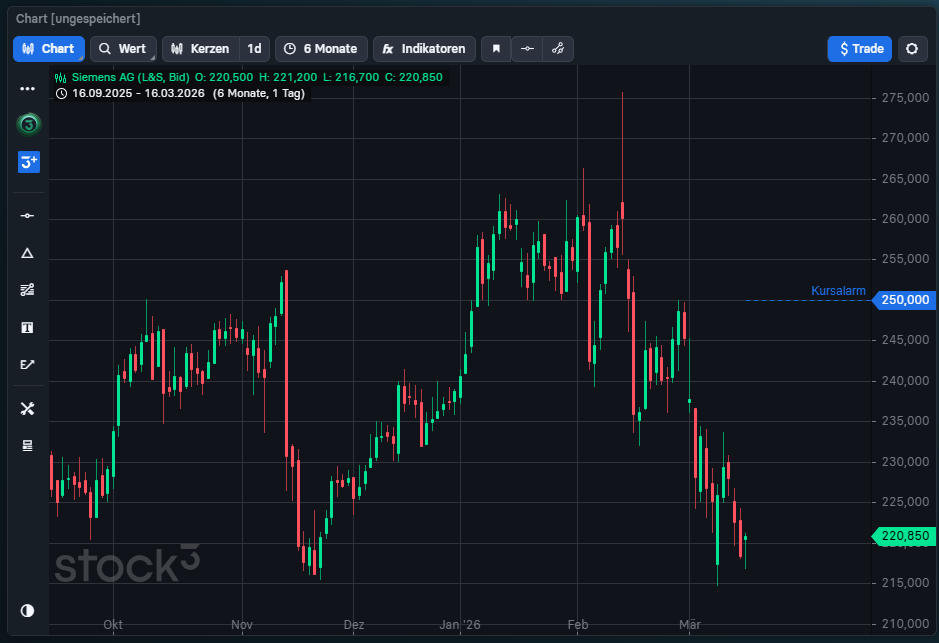The image size is (939, 643).
Task: Open the Kerzen chart type dropdown
Action: coord(200,49)
